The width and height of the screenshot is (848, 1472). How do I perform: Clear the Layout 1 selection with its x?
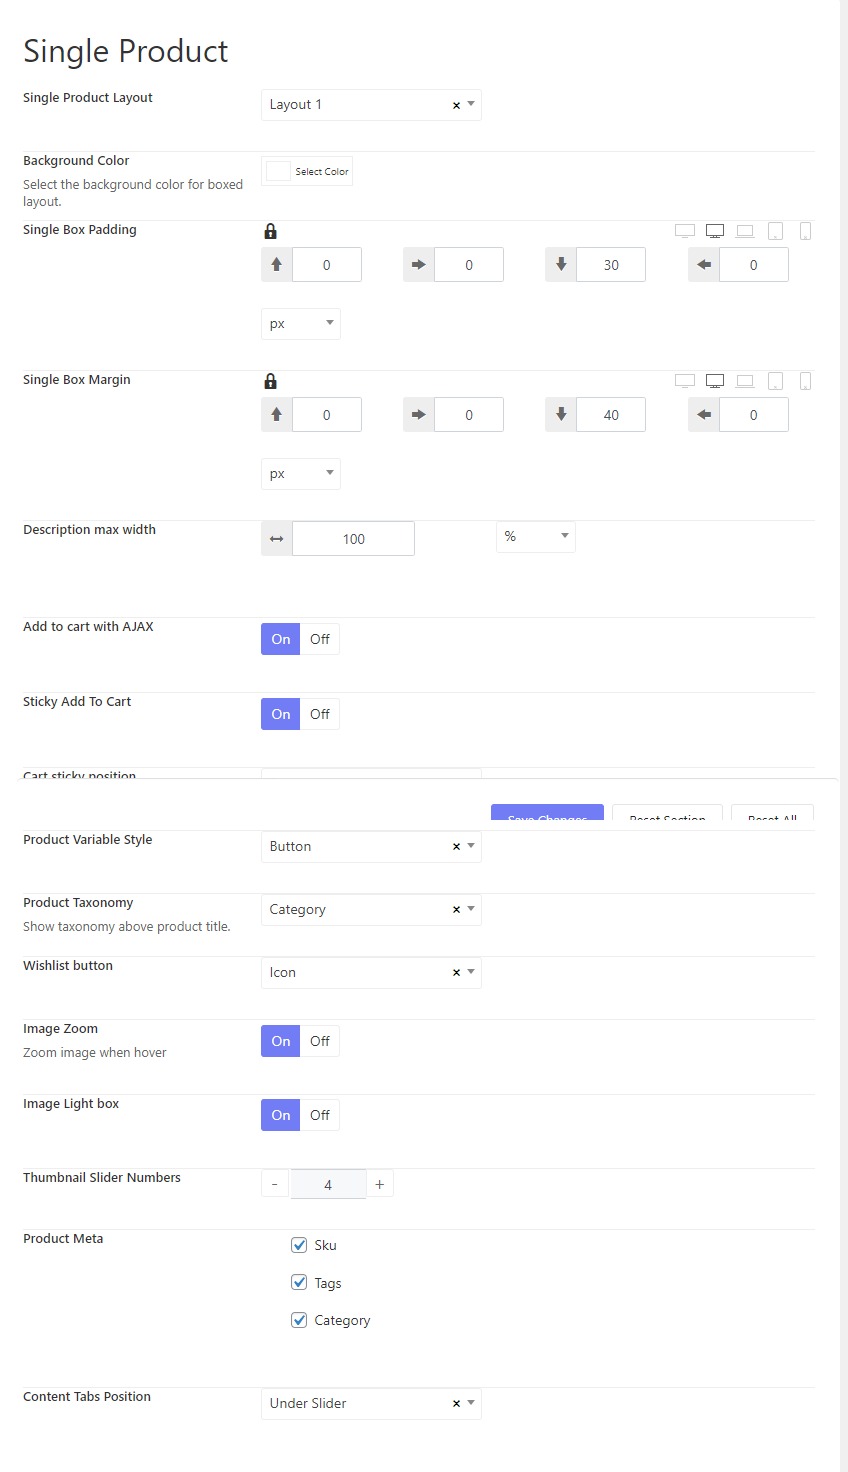point(456,105)
